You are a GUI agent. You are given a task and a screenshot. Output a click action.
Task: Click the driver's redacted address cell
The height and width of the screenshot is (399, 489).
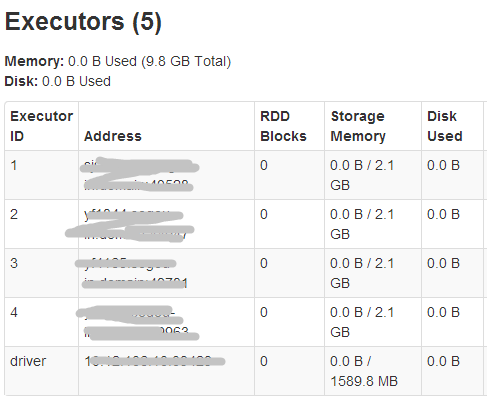pos(166,371)
